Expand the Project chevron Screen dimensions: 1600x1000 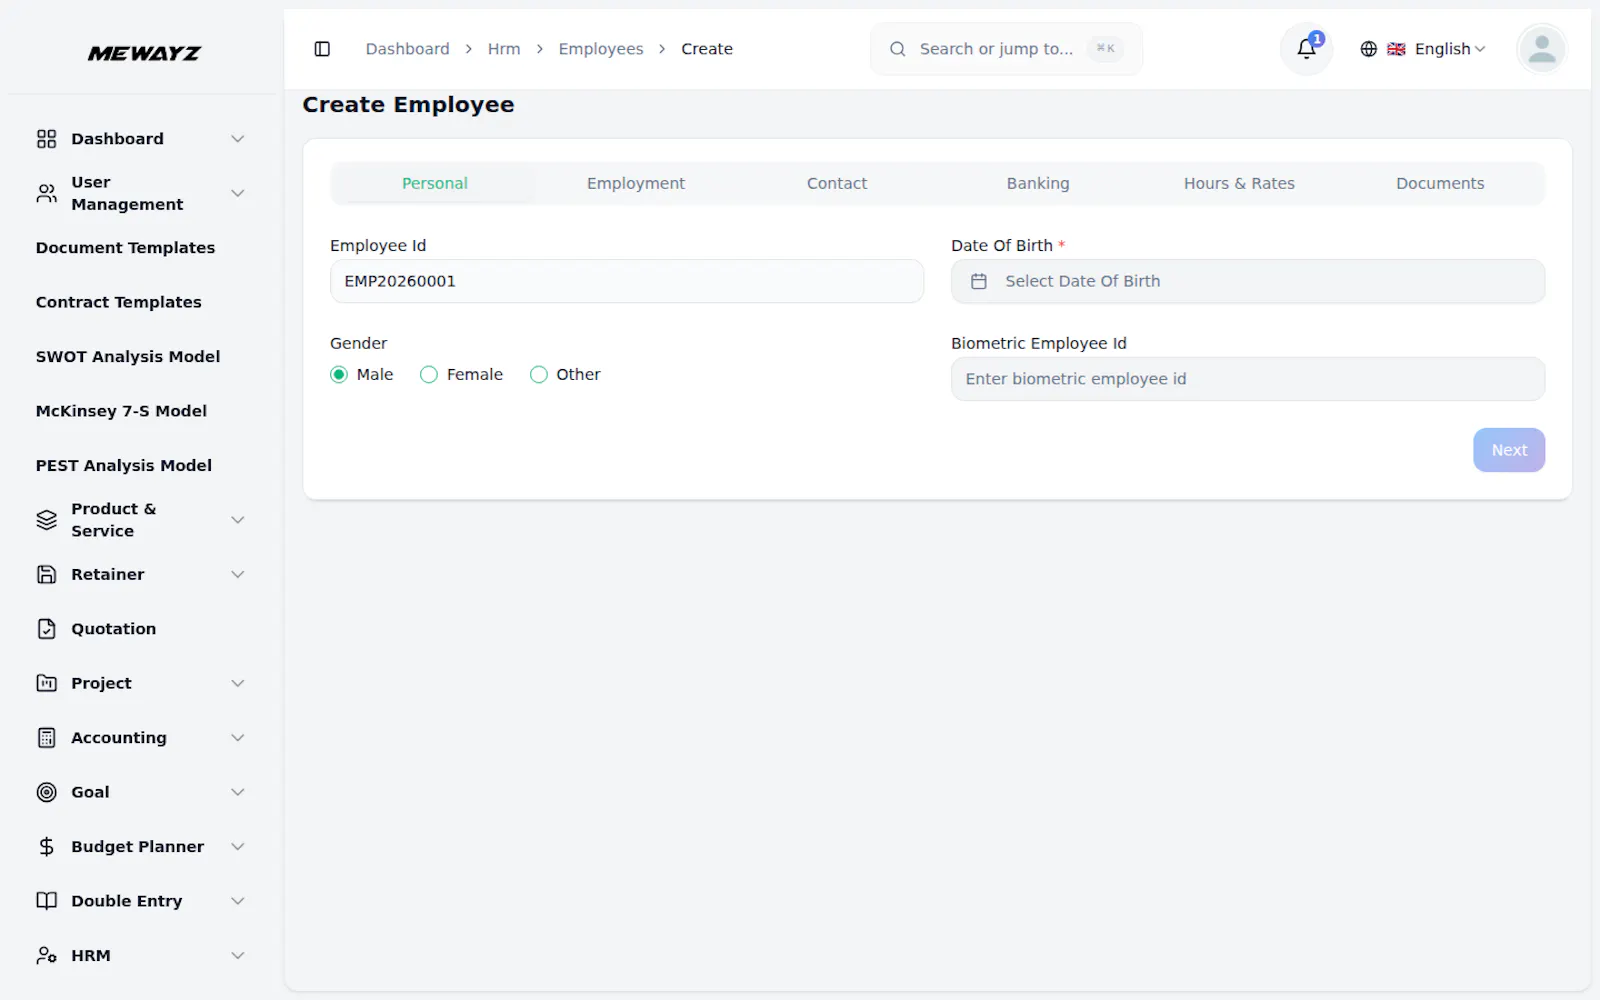238,683
